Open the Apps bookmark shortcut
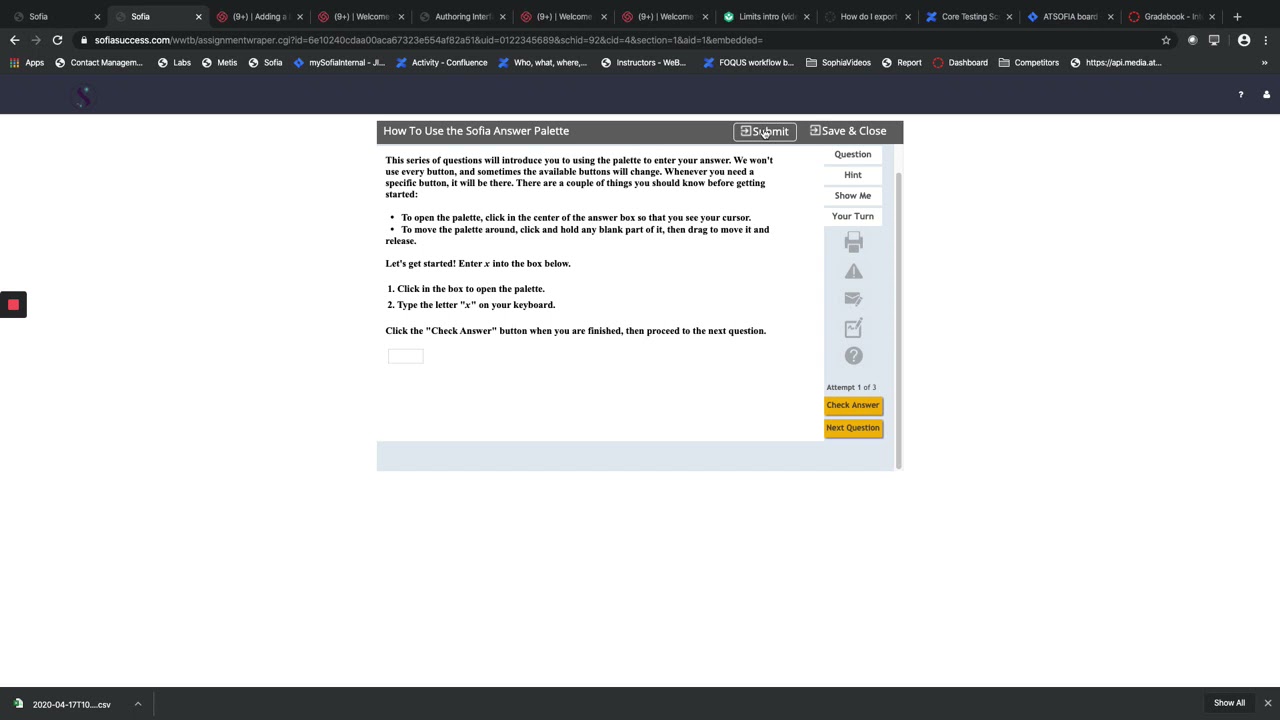Screen dimensions: 1280x720 click(x=27, y=62)
